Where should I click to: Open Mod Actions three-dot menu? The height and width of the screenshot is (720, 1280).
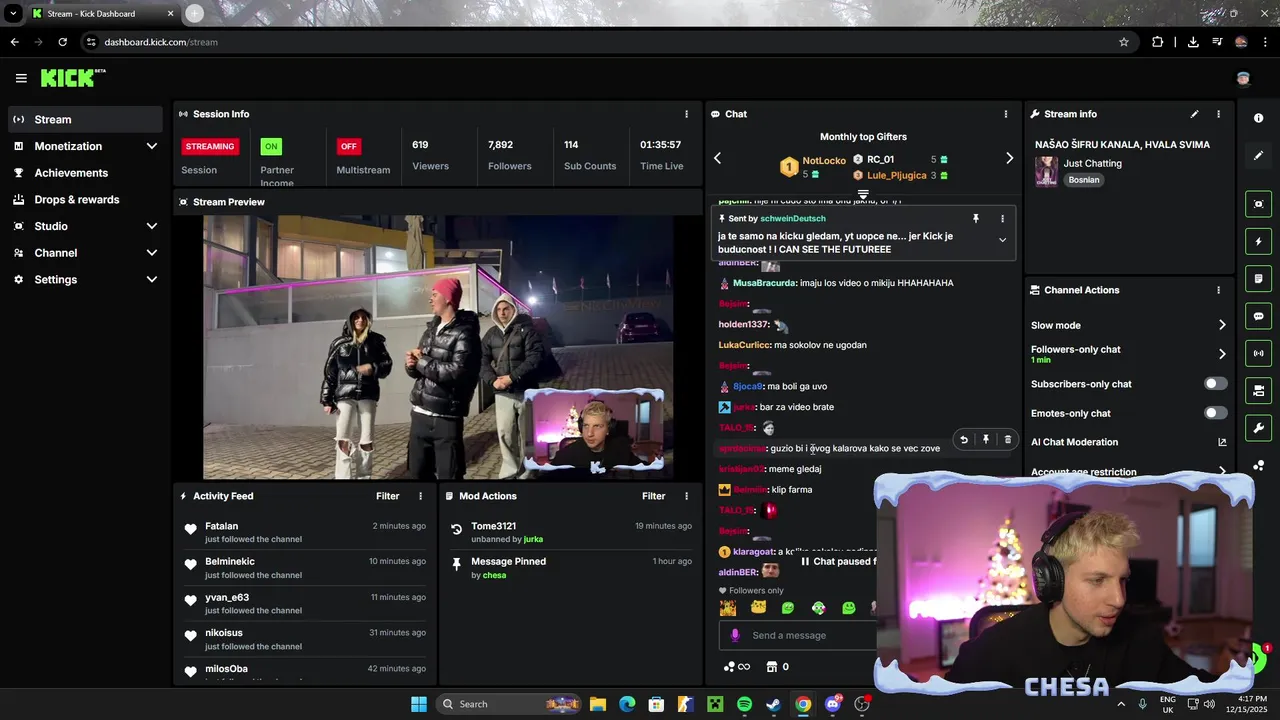click(686, 496)
